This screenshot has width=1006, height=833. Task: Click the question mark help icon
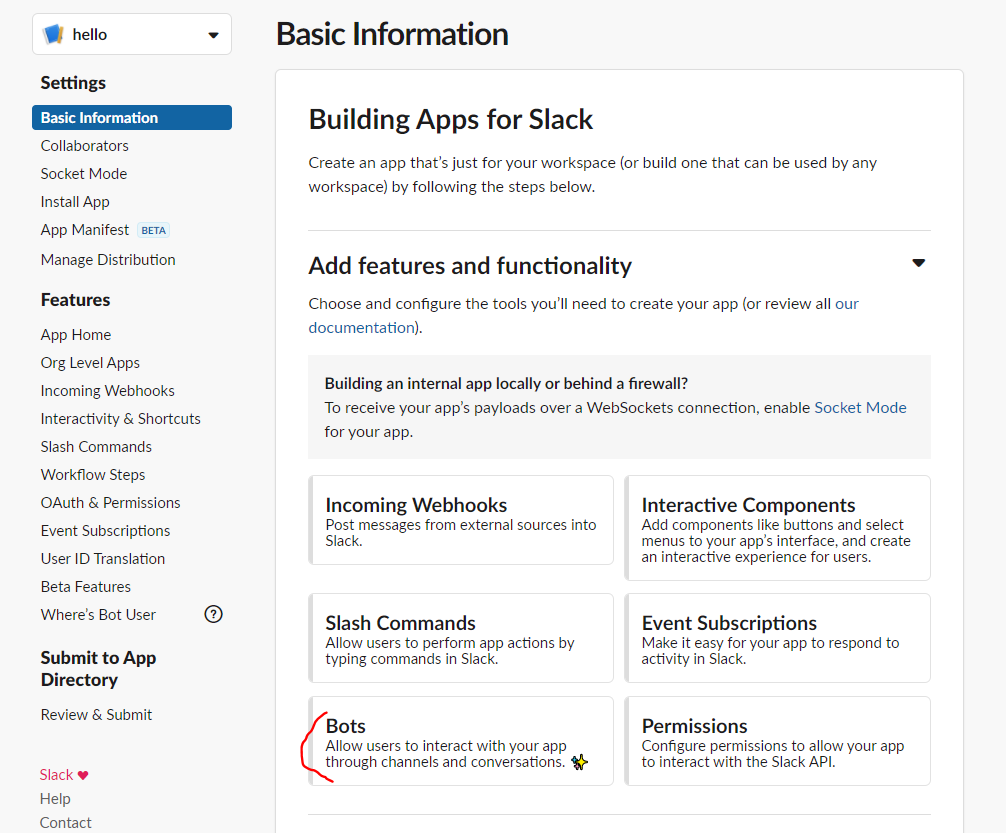pos(213,615)
